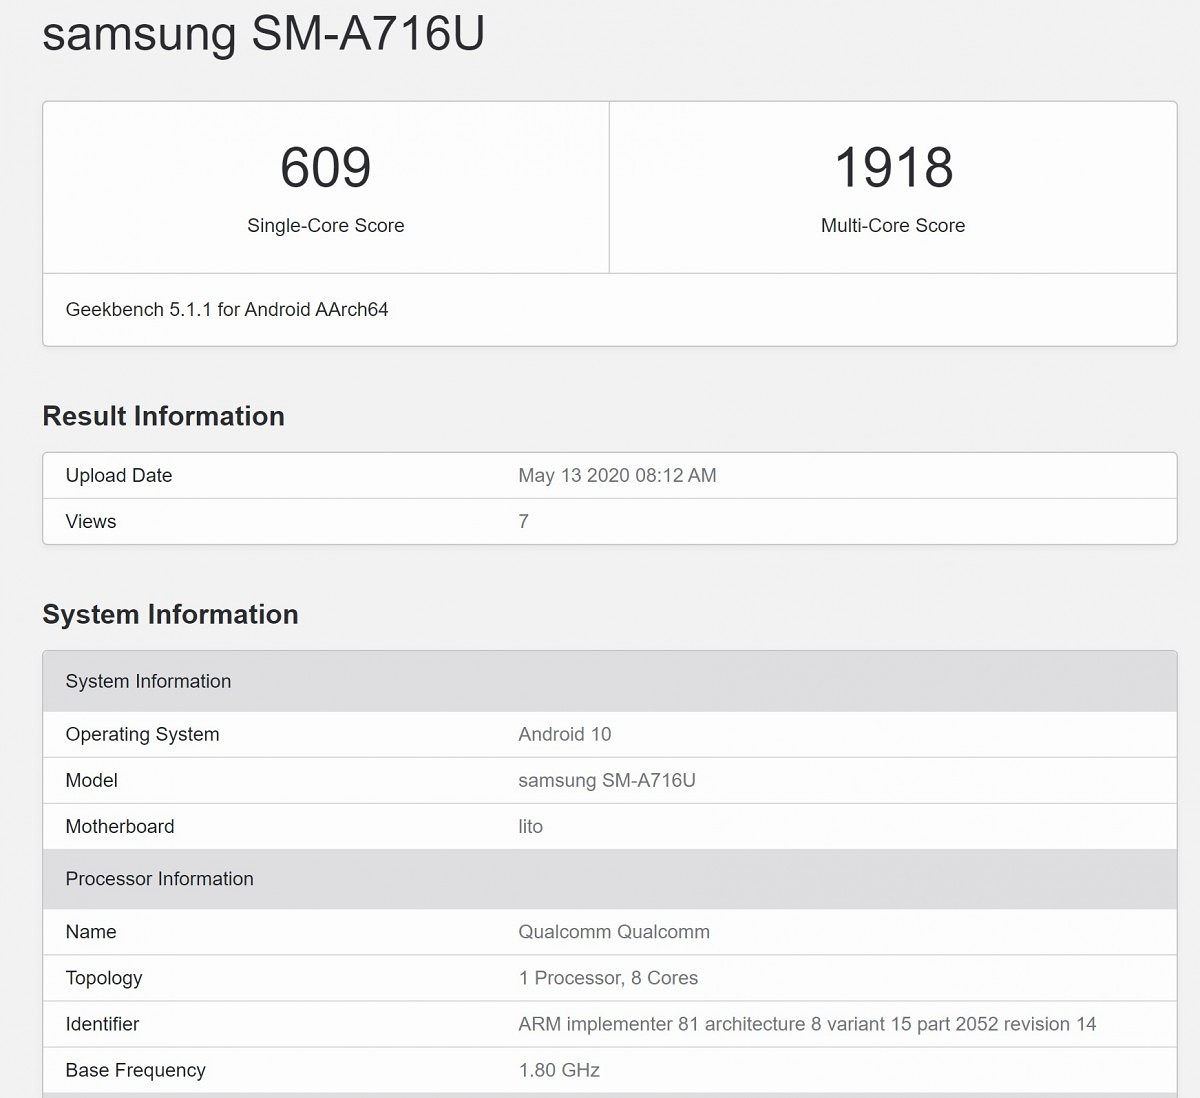Select the Upload Date row
This screenshot has width=1200, height=1098.
(x=118, y=475)
